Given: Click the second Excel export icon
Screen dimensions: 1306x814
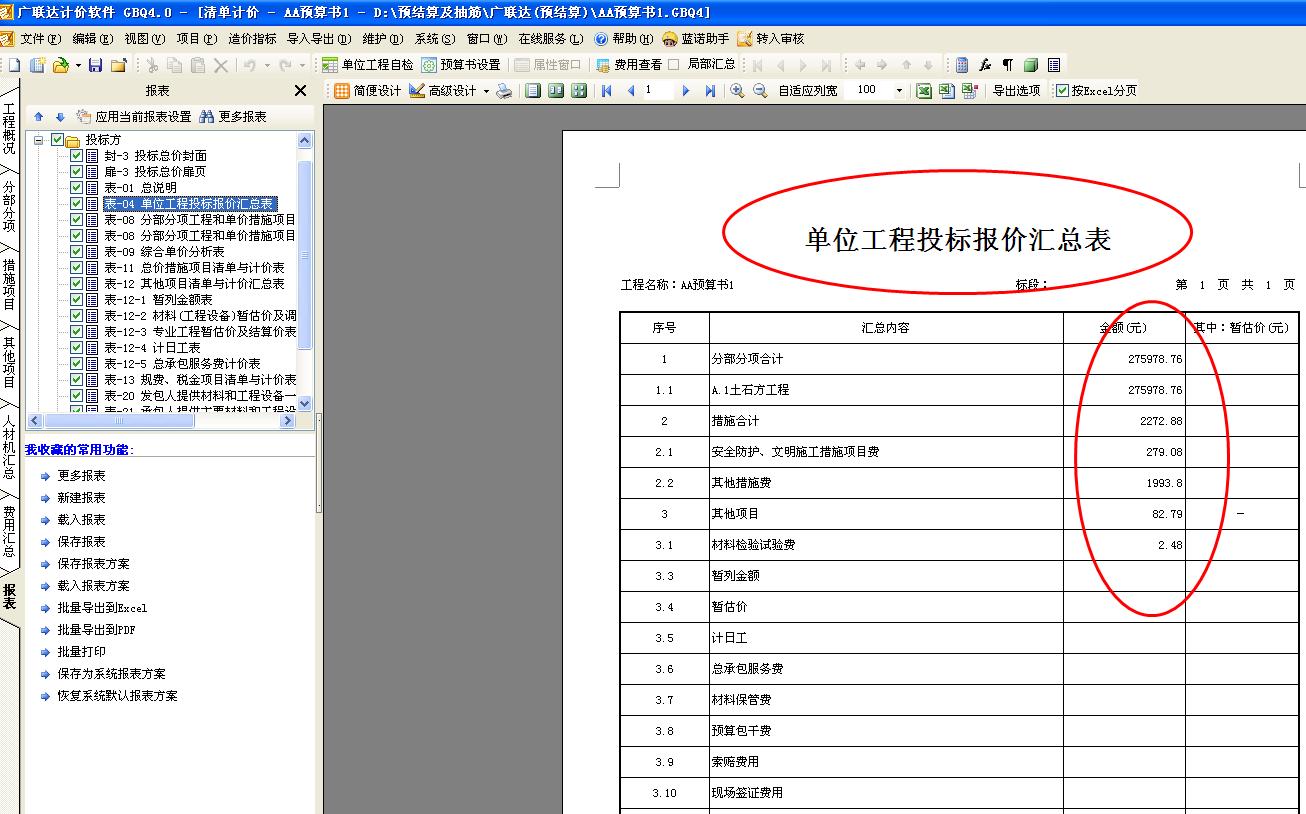Looking at the screenshot, I should [x=947, y=90].
